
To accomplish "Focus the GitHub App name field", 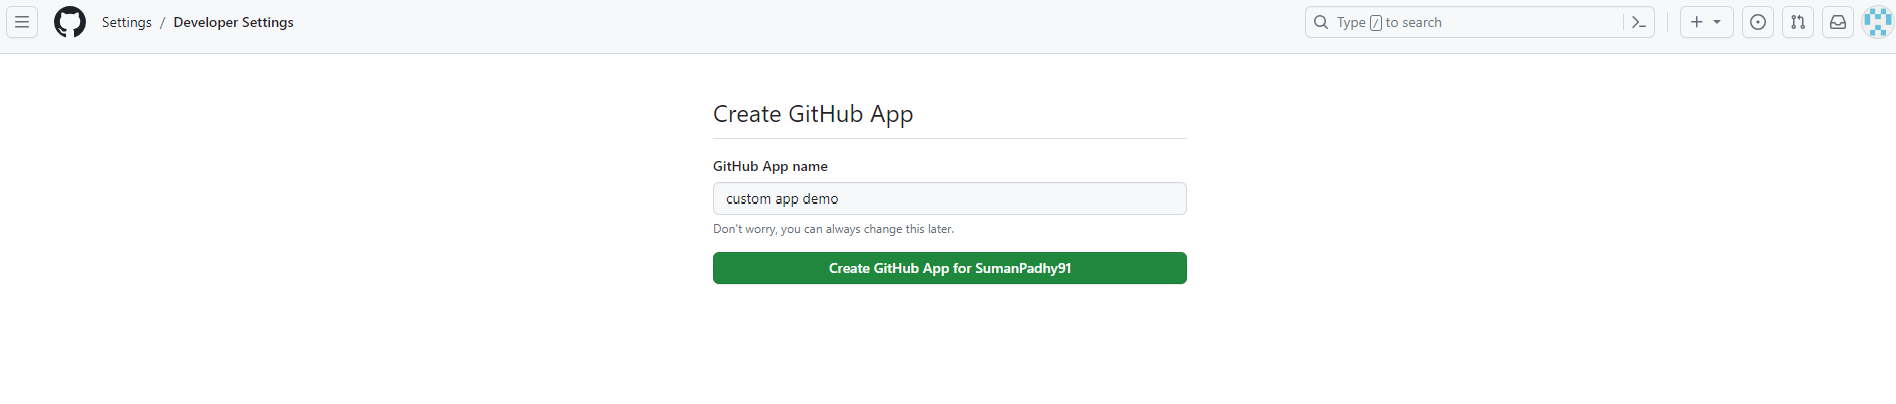I will pyautogui.click(x=949, y=199).
